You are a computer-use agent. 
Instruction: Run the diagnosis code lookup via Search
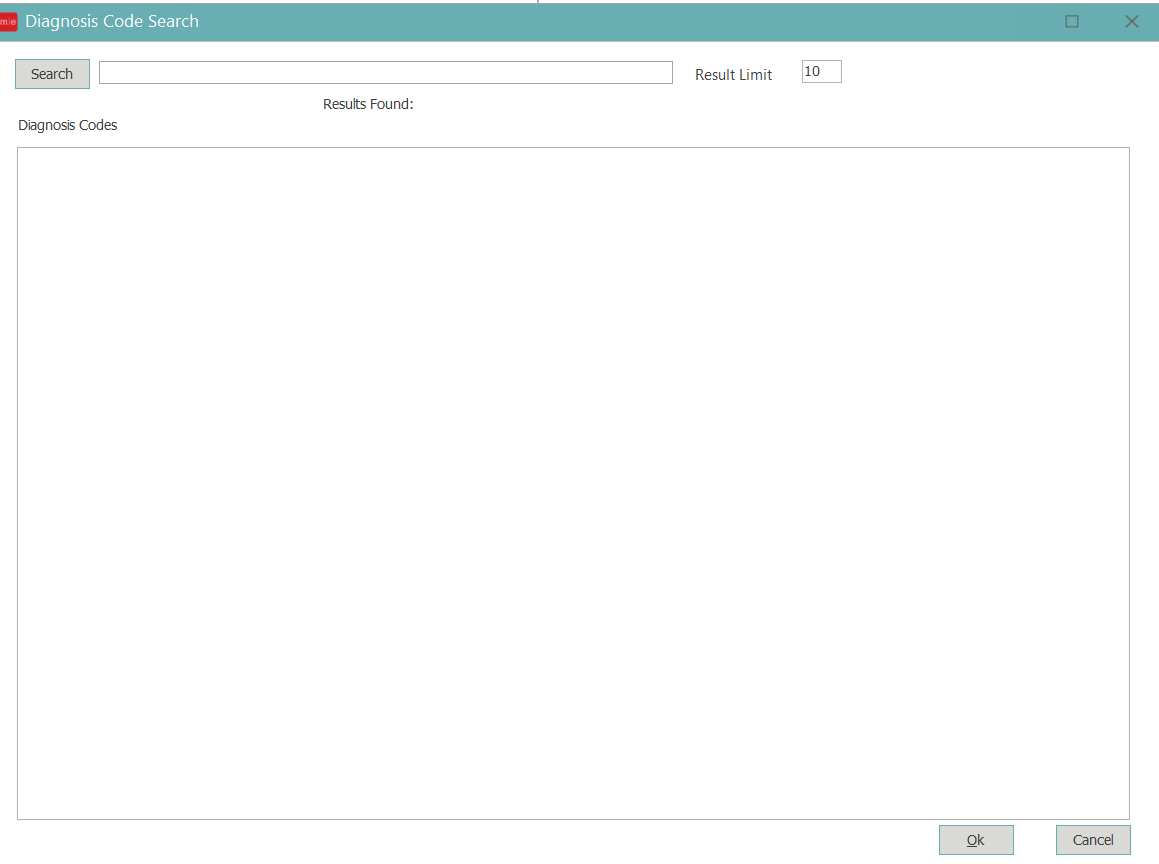coord(52,74)
